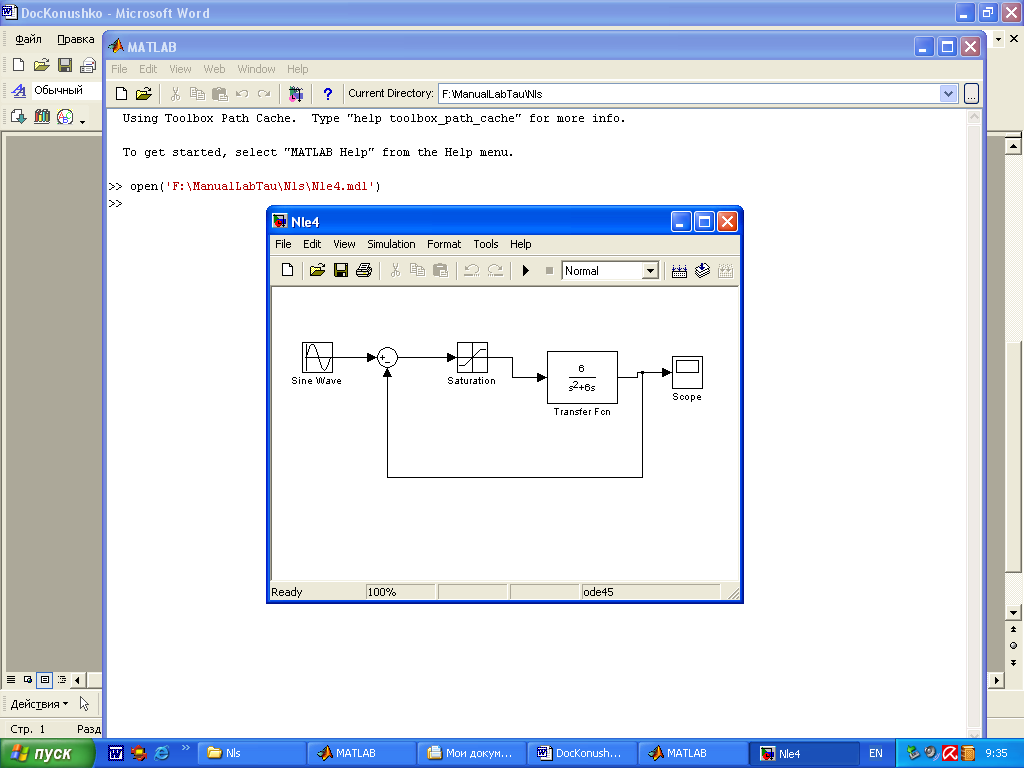
Task: Click MATLAB Help question mark icon
Action: (x=328, y=94)
